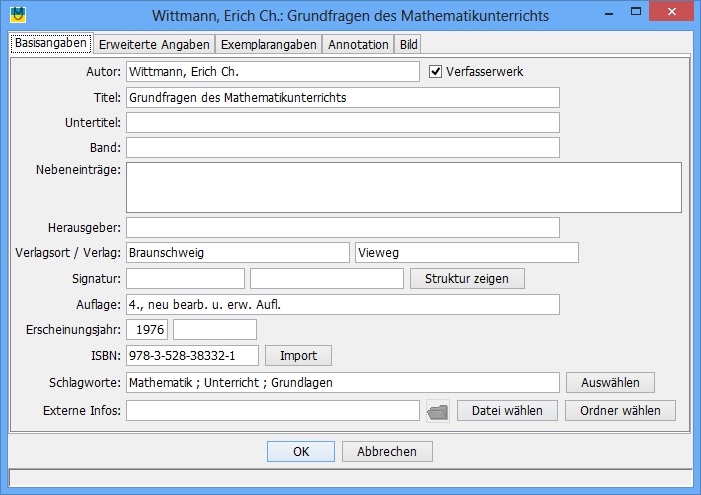This screenshot has width=701, height=495.
Task: Click the empty Band field
Action: [x=343, y=148]
